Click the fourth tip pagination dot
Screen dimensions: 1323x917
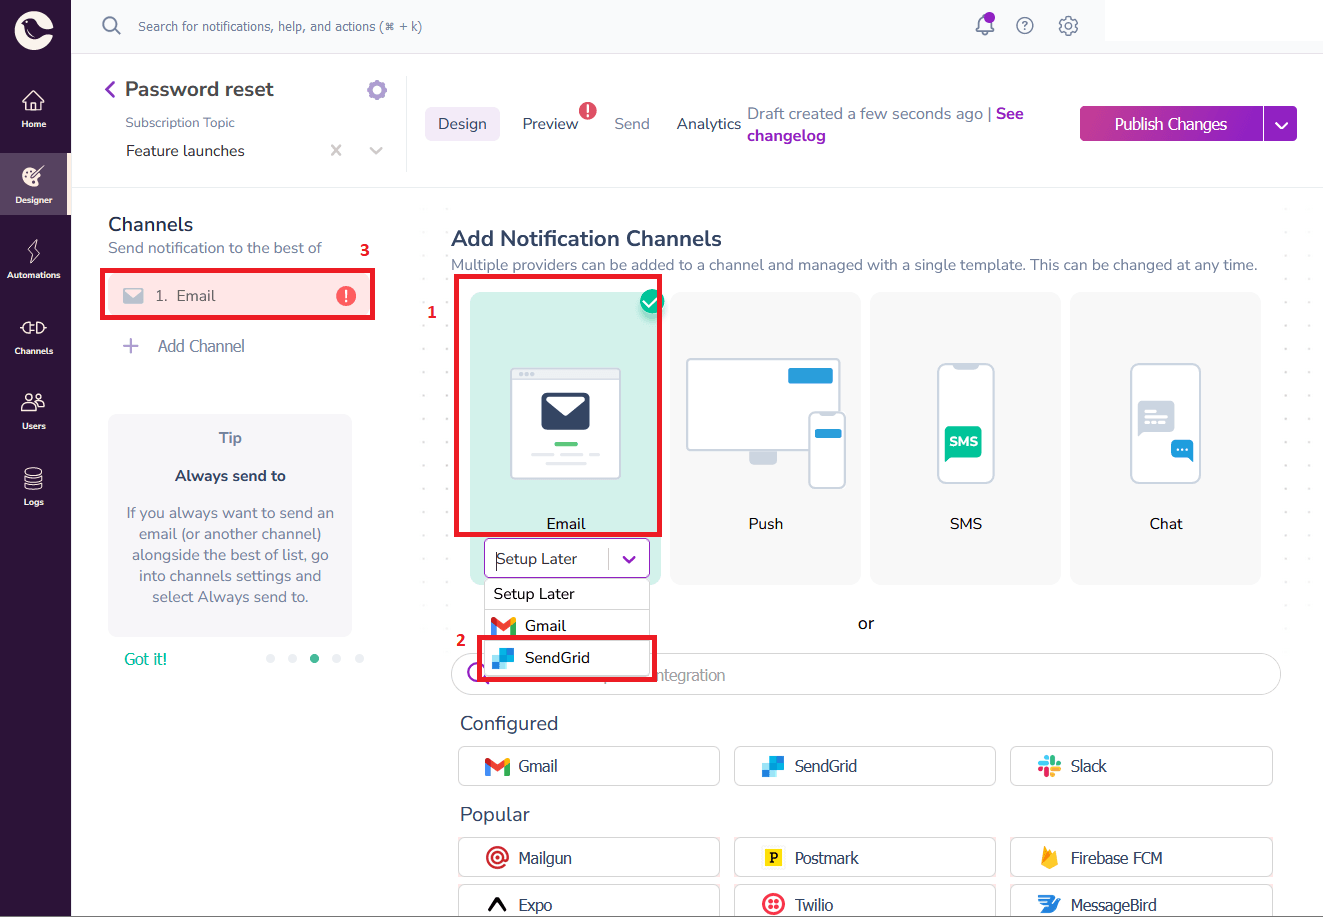(x=337, y=658)
